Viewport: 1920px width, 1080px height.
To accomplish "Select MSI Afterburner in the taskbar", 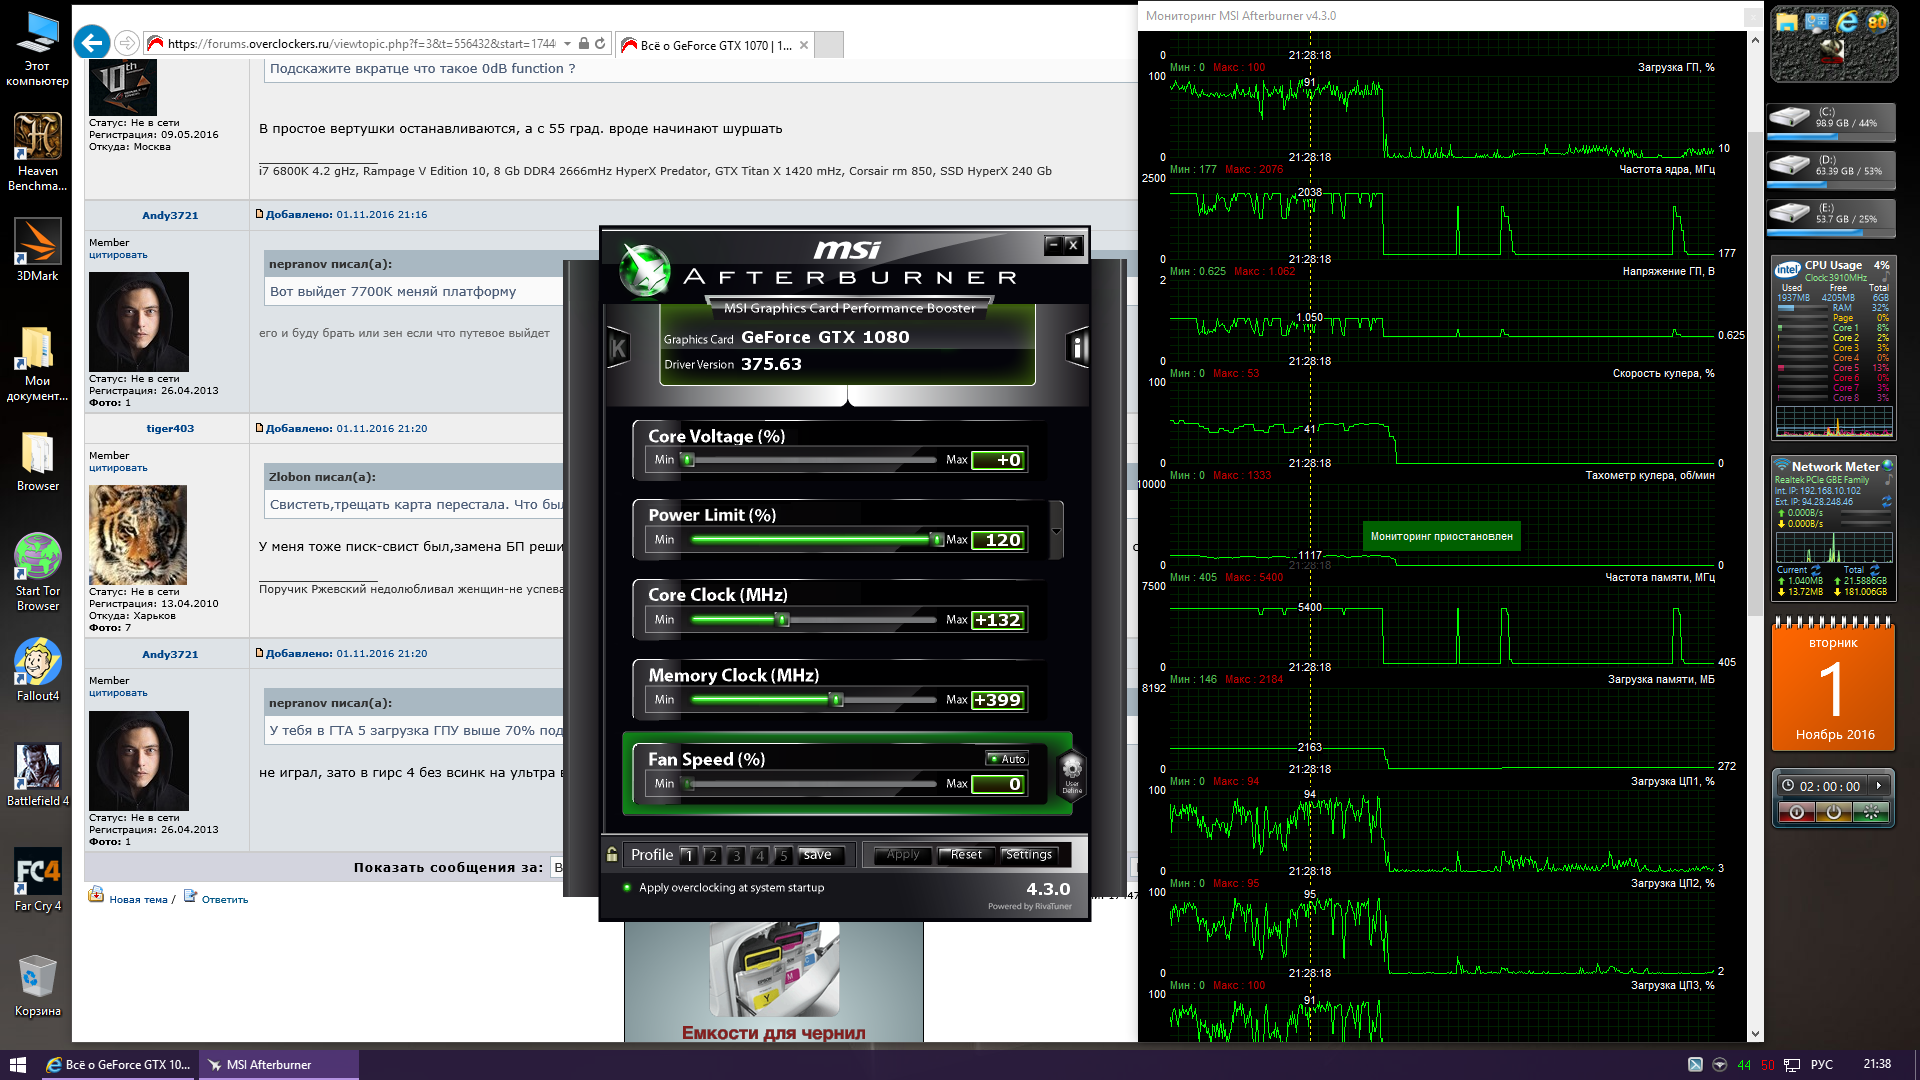I will 268,1065.
